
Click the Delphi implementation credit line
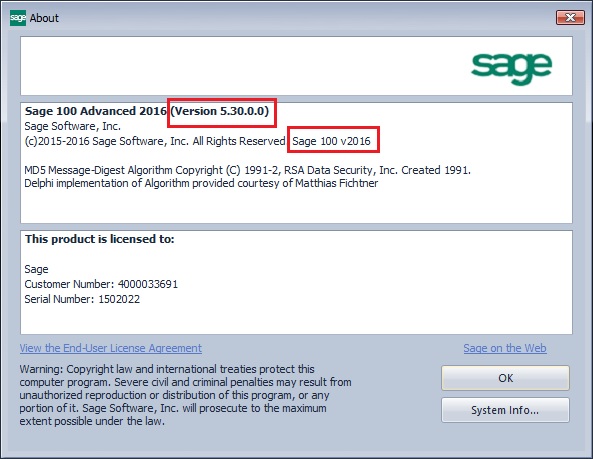click(201, 183)
